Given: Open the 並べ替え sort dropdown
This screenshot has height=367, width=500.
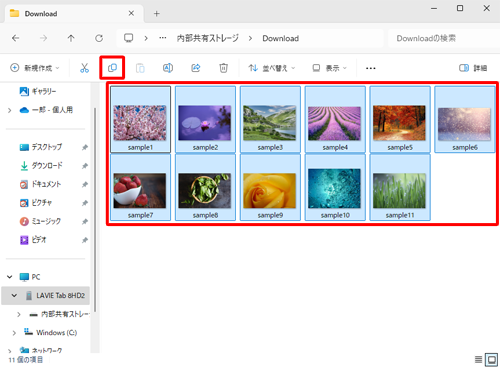Looking at the screenshot, I should [272, 68].
